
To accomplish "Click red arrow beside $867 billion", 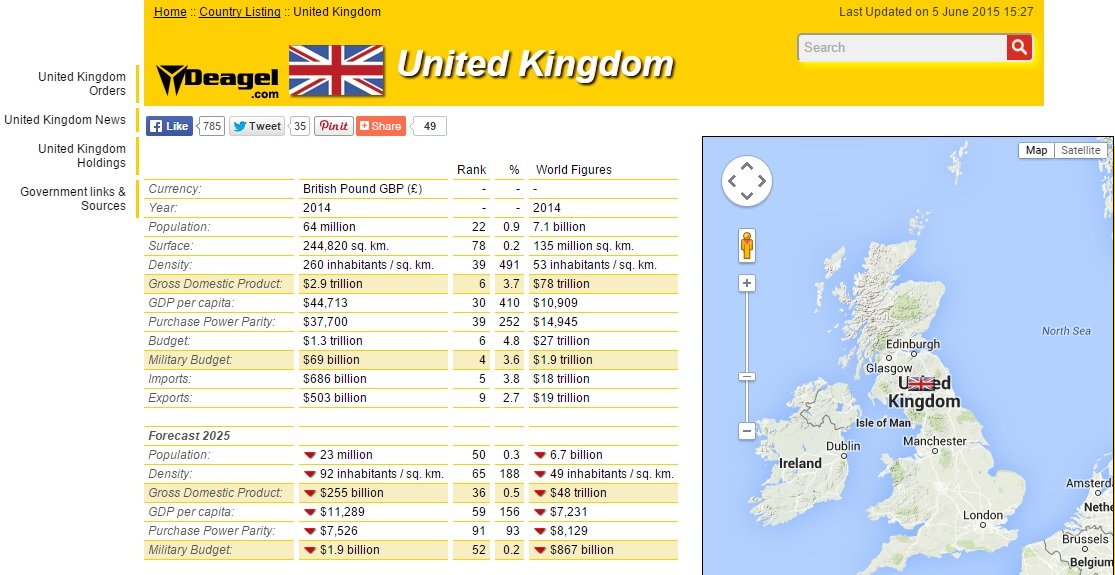I will coord(540,550).
